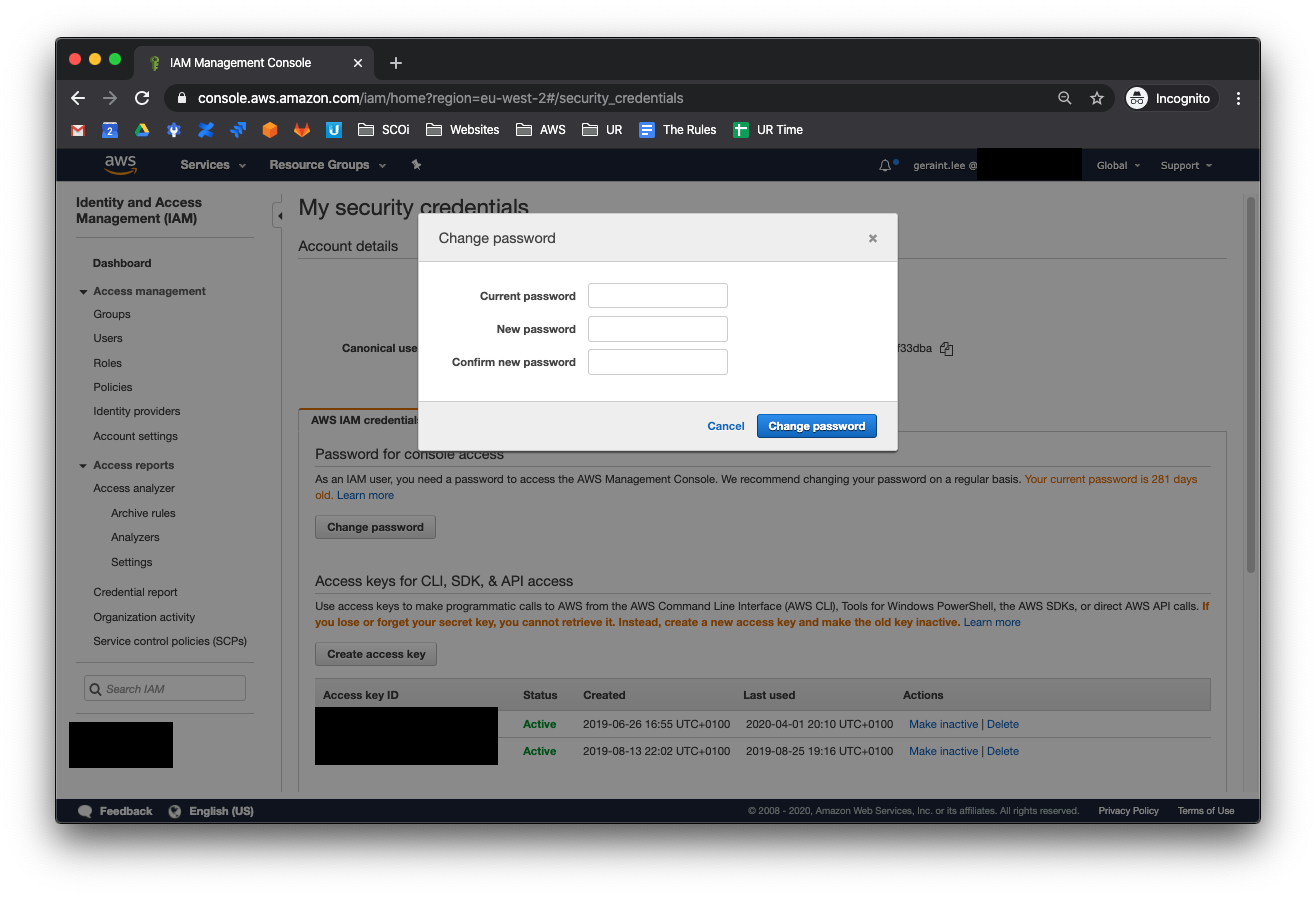
Task: Bookmark page using the star icon
Action: coord(1096,98)
